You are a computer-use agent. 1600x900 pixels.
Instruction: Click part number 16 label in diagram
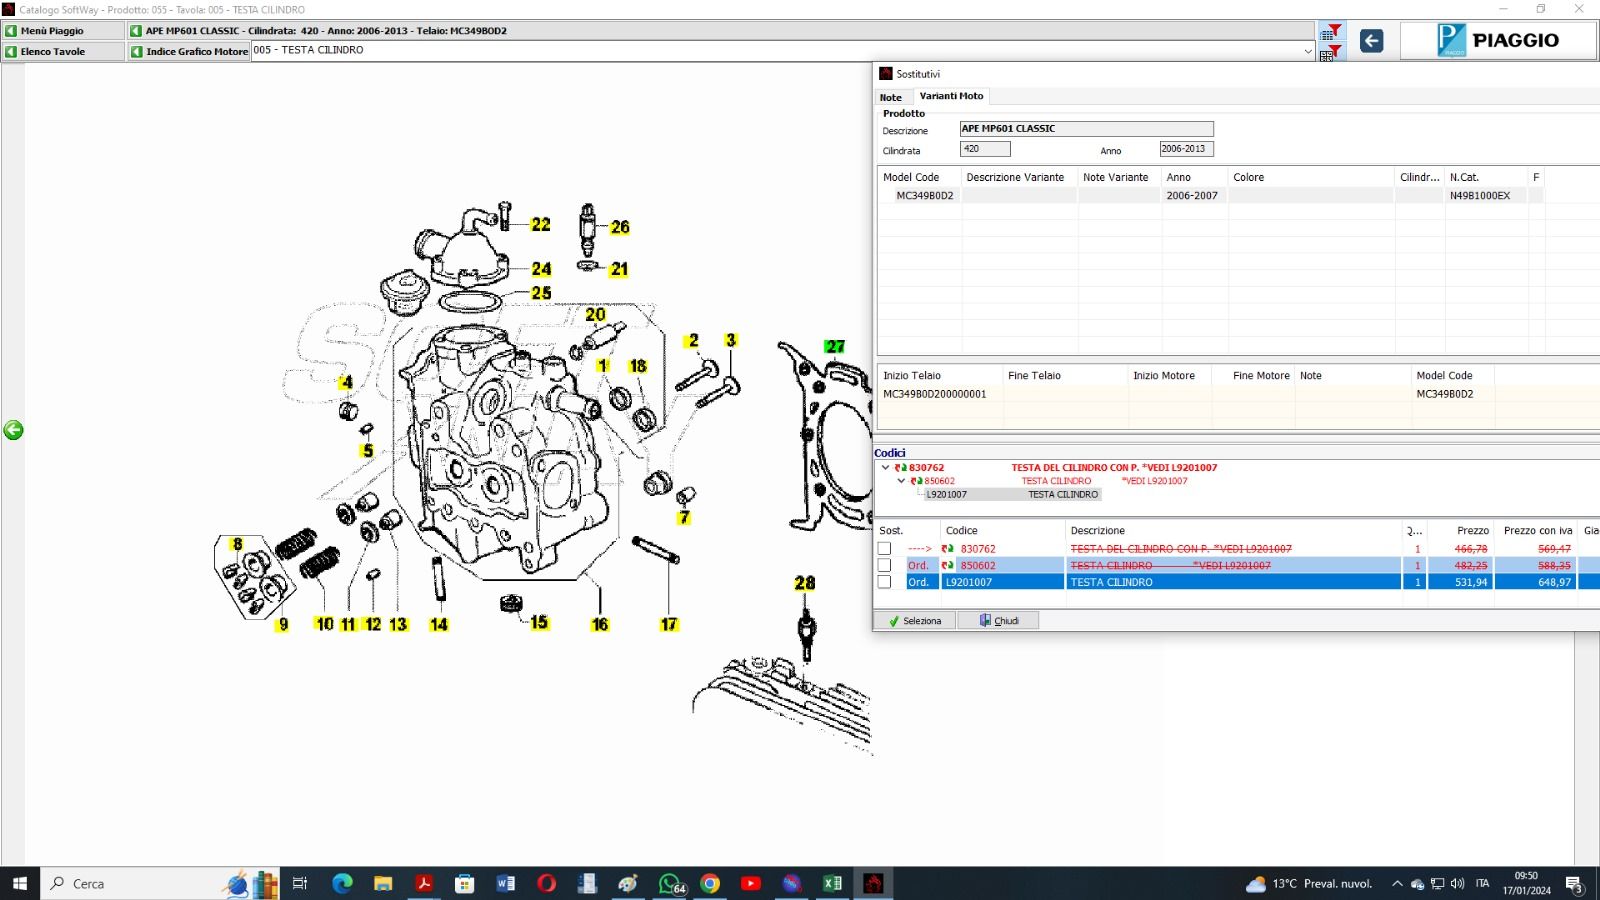click(x=599, y=624)
